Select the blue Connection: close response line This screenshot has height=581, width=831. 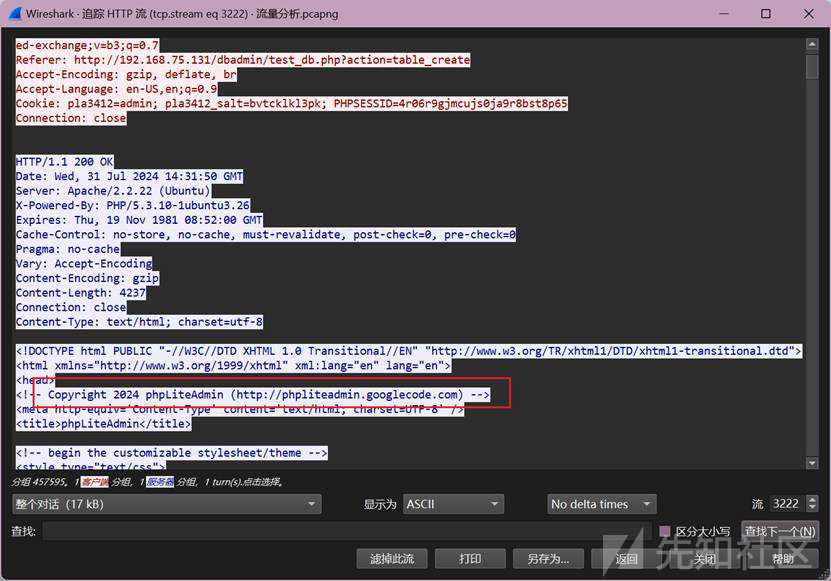pos(71,307)
